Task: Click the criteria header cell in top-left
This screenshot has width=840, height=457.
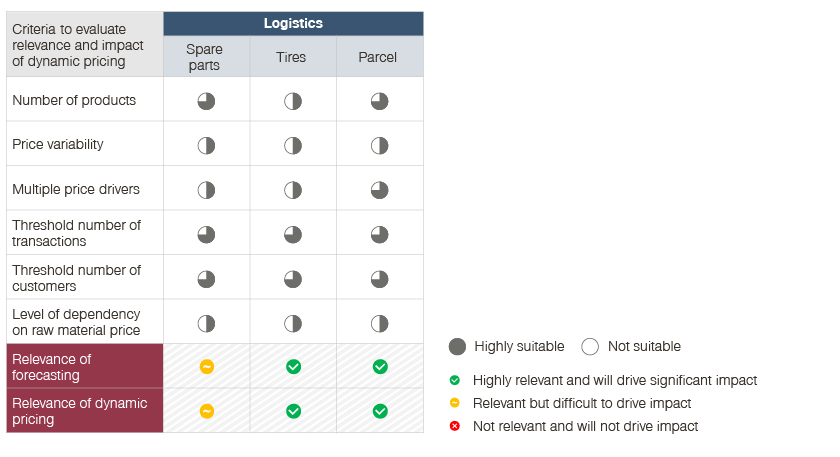Action: 84,45
